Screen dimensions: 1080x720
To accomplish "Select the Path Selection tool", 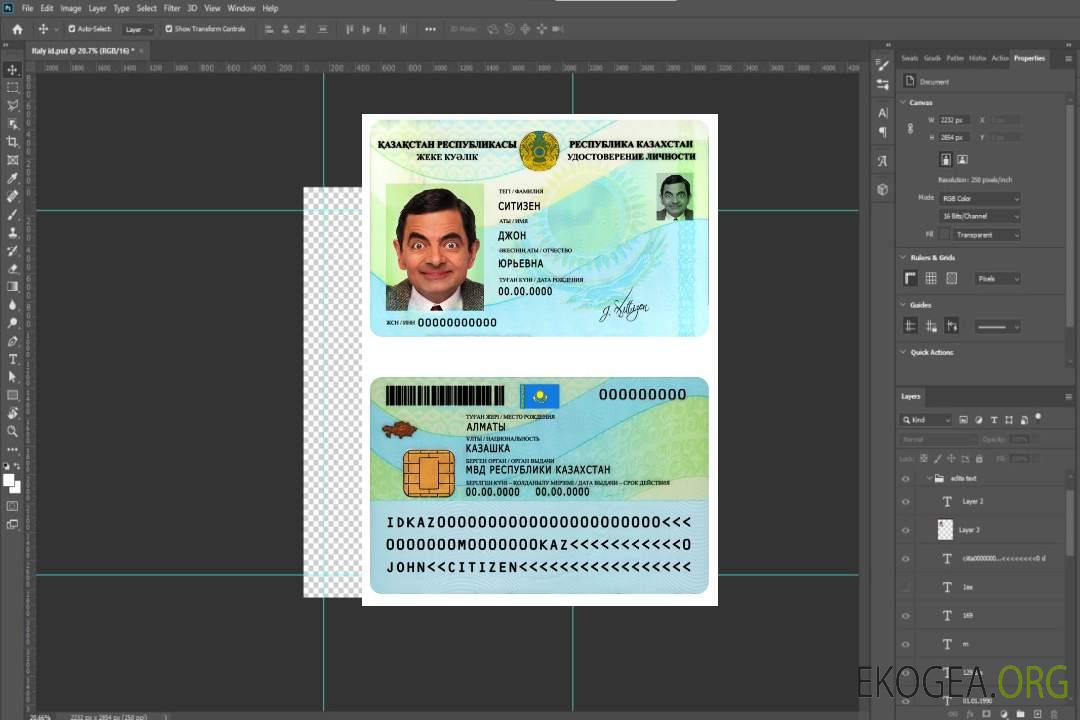I will (x=12, y=377).
